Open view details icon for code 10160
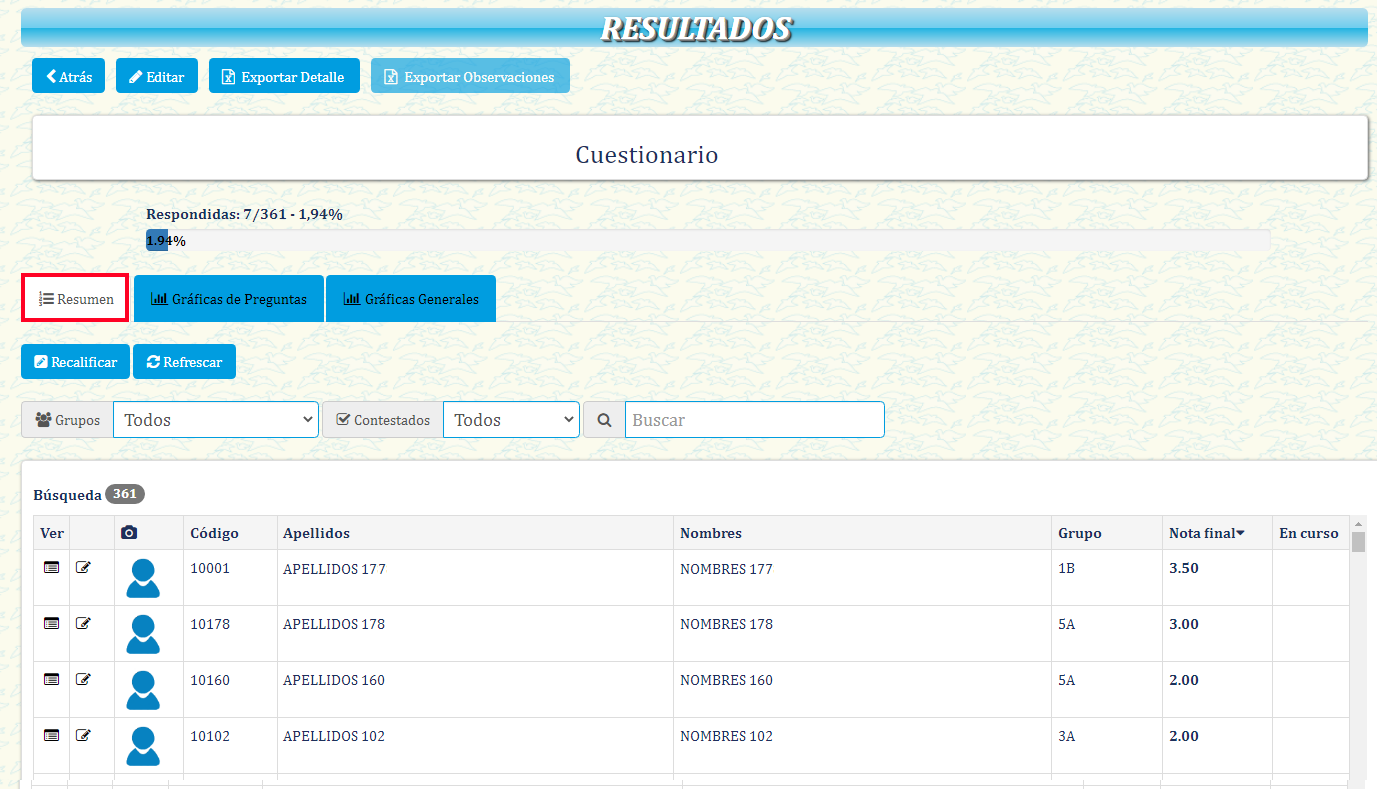1377x789 pixels. pyautogui.click(x=52, y=679)
